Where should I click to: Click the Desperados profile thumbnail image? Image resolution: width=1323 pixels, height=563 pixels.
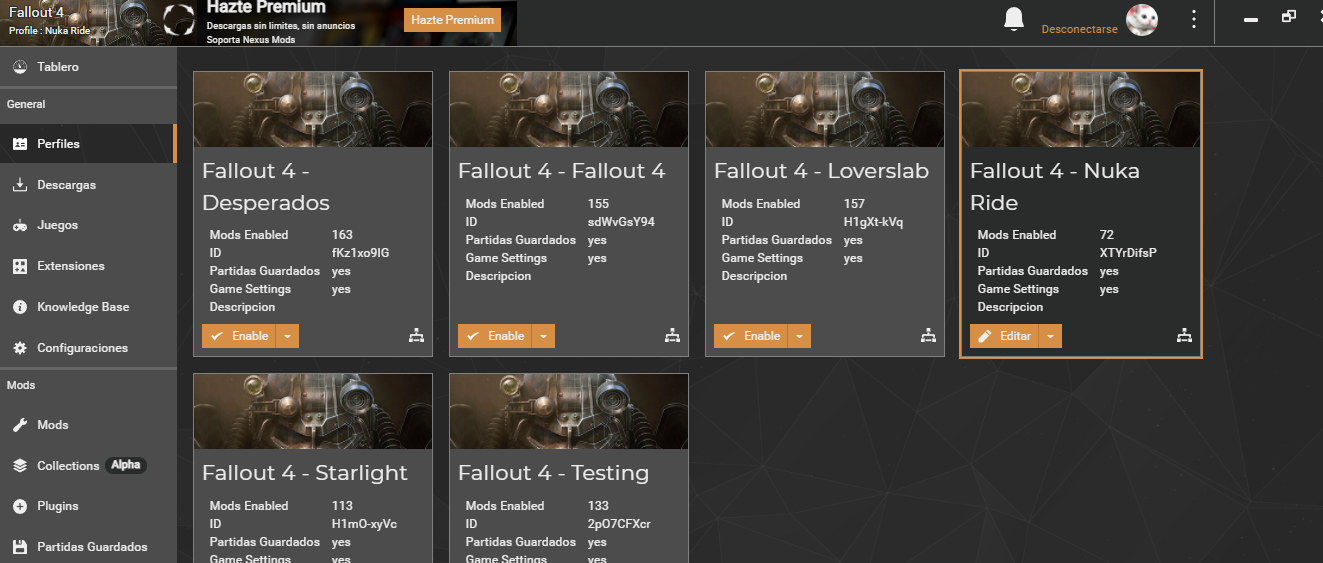point(313,110)
